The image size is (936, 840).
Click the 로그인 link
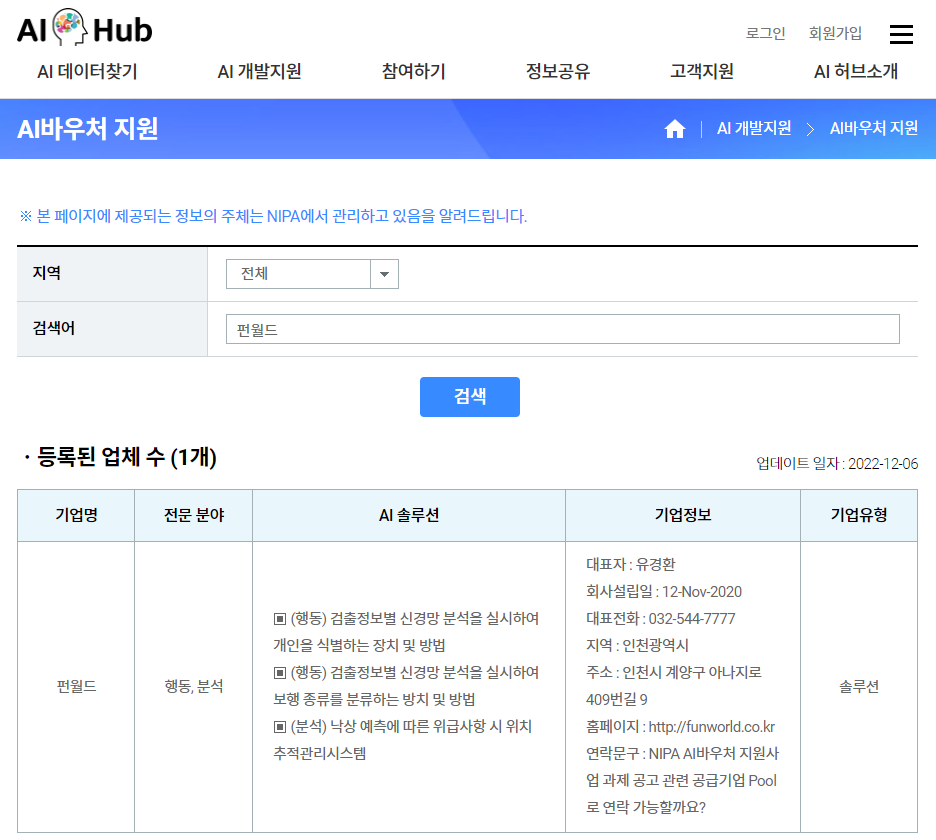pyautogui.click(x=766, y=33)
